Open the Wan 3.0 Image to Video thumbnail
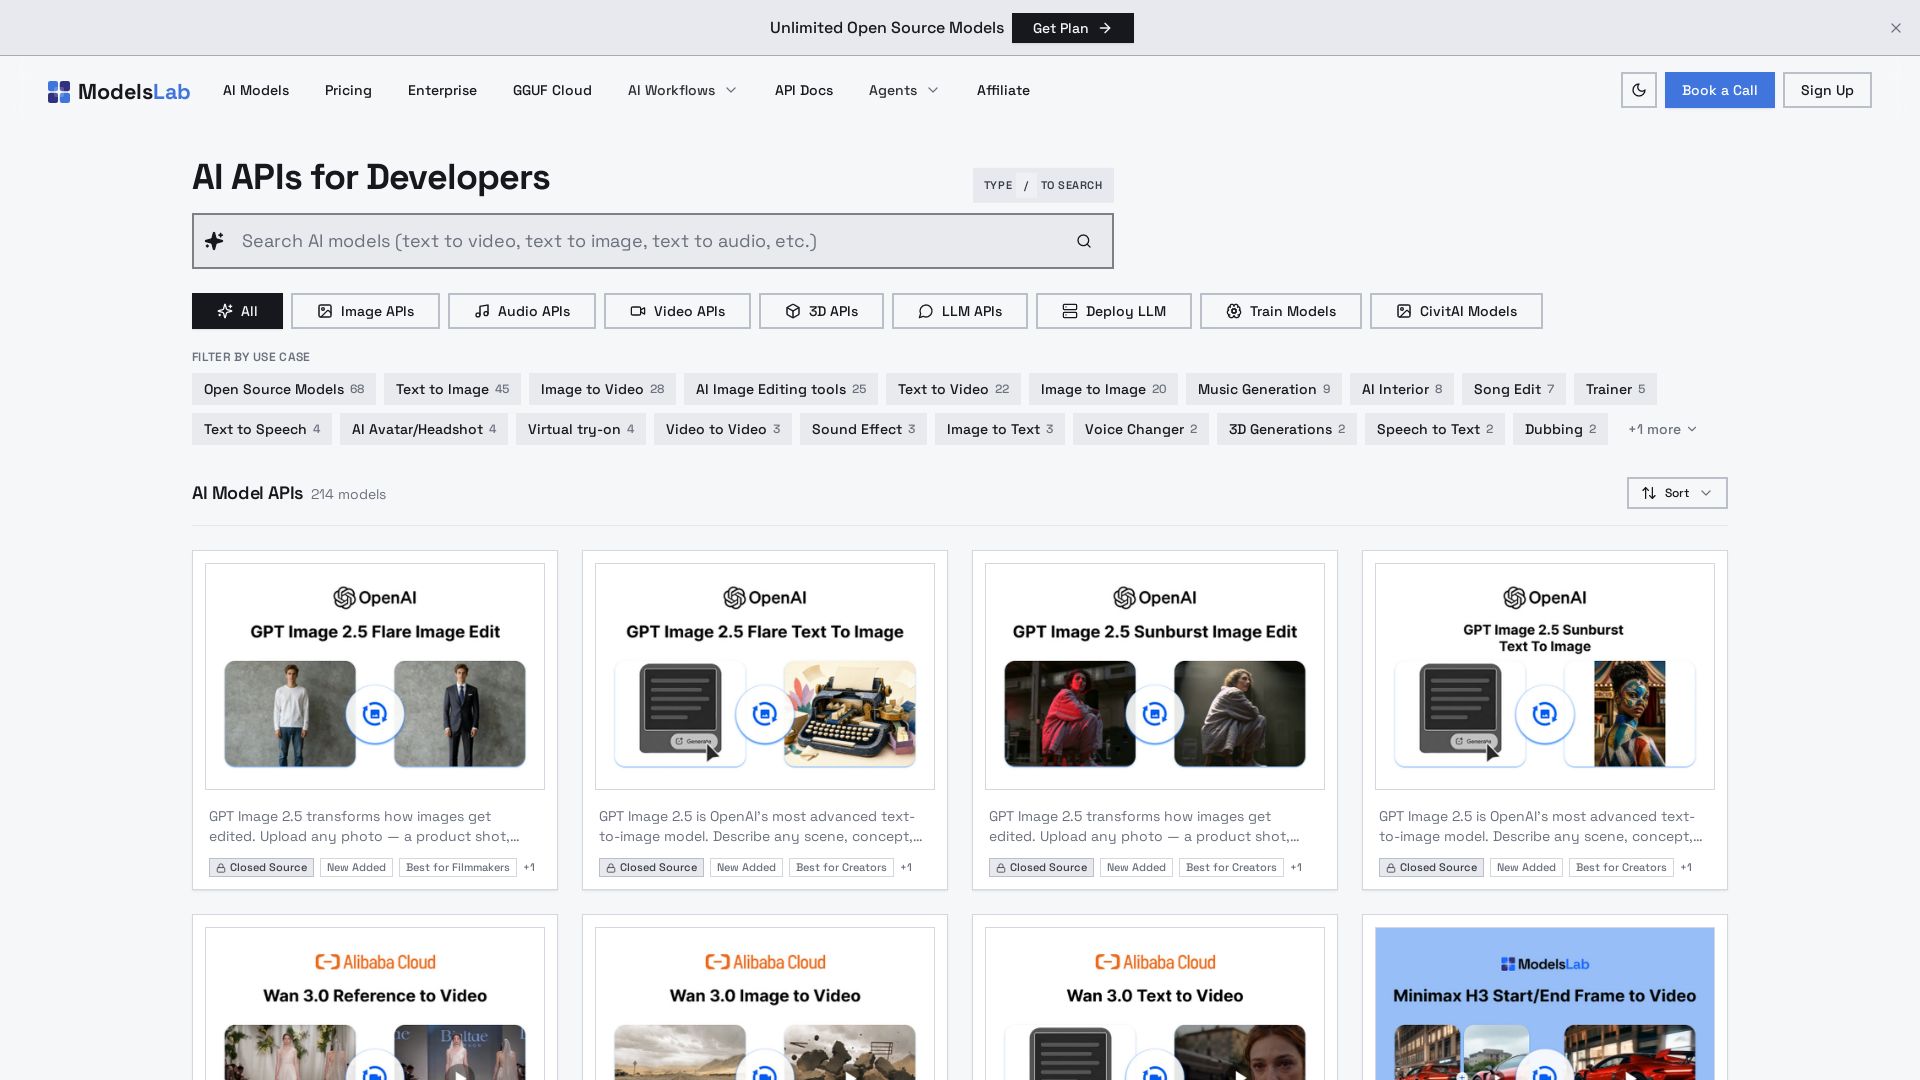The width and height of the screenshot is (1920, 1080). [765, 1004]
